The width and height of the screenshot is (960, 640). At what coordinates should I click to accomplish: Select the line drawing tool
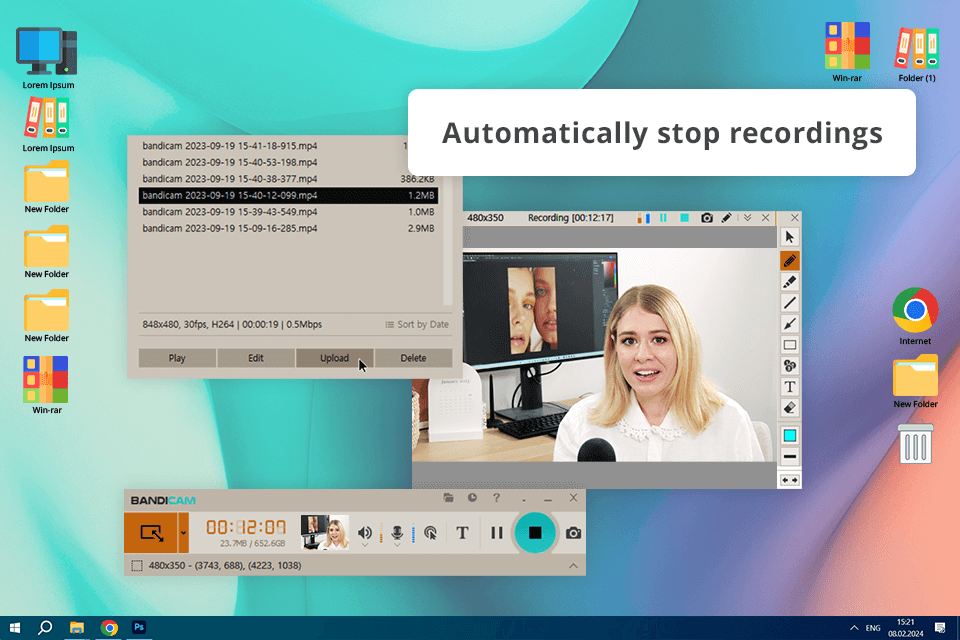pyautogui.click(x=789, y=303)
